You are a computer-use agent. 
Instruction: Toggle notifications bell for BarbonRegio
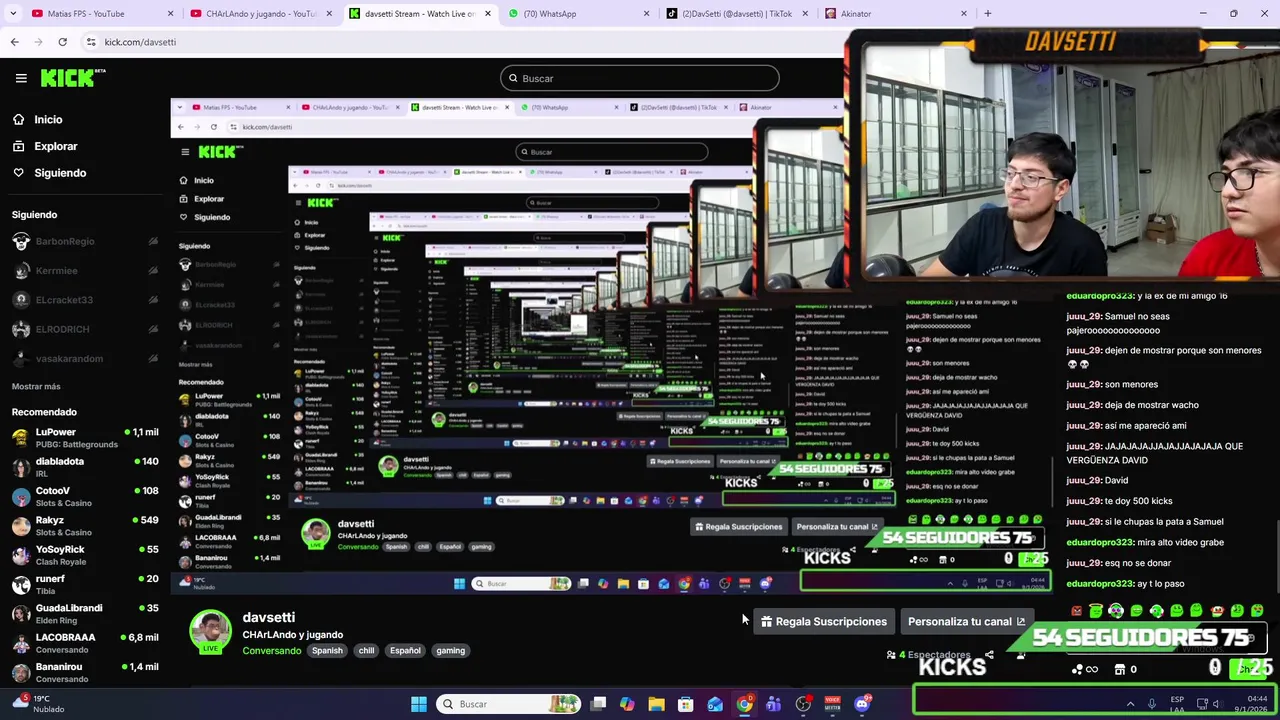(x=153, y=242)
